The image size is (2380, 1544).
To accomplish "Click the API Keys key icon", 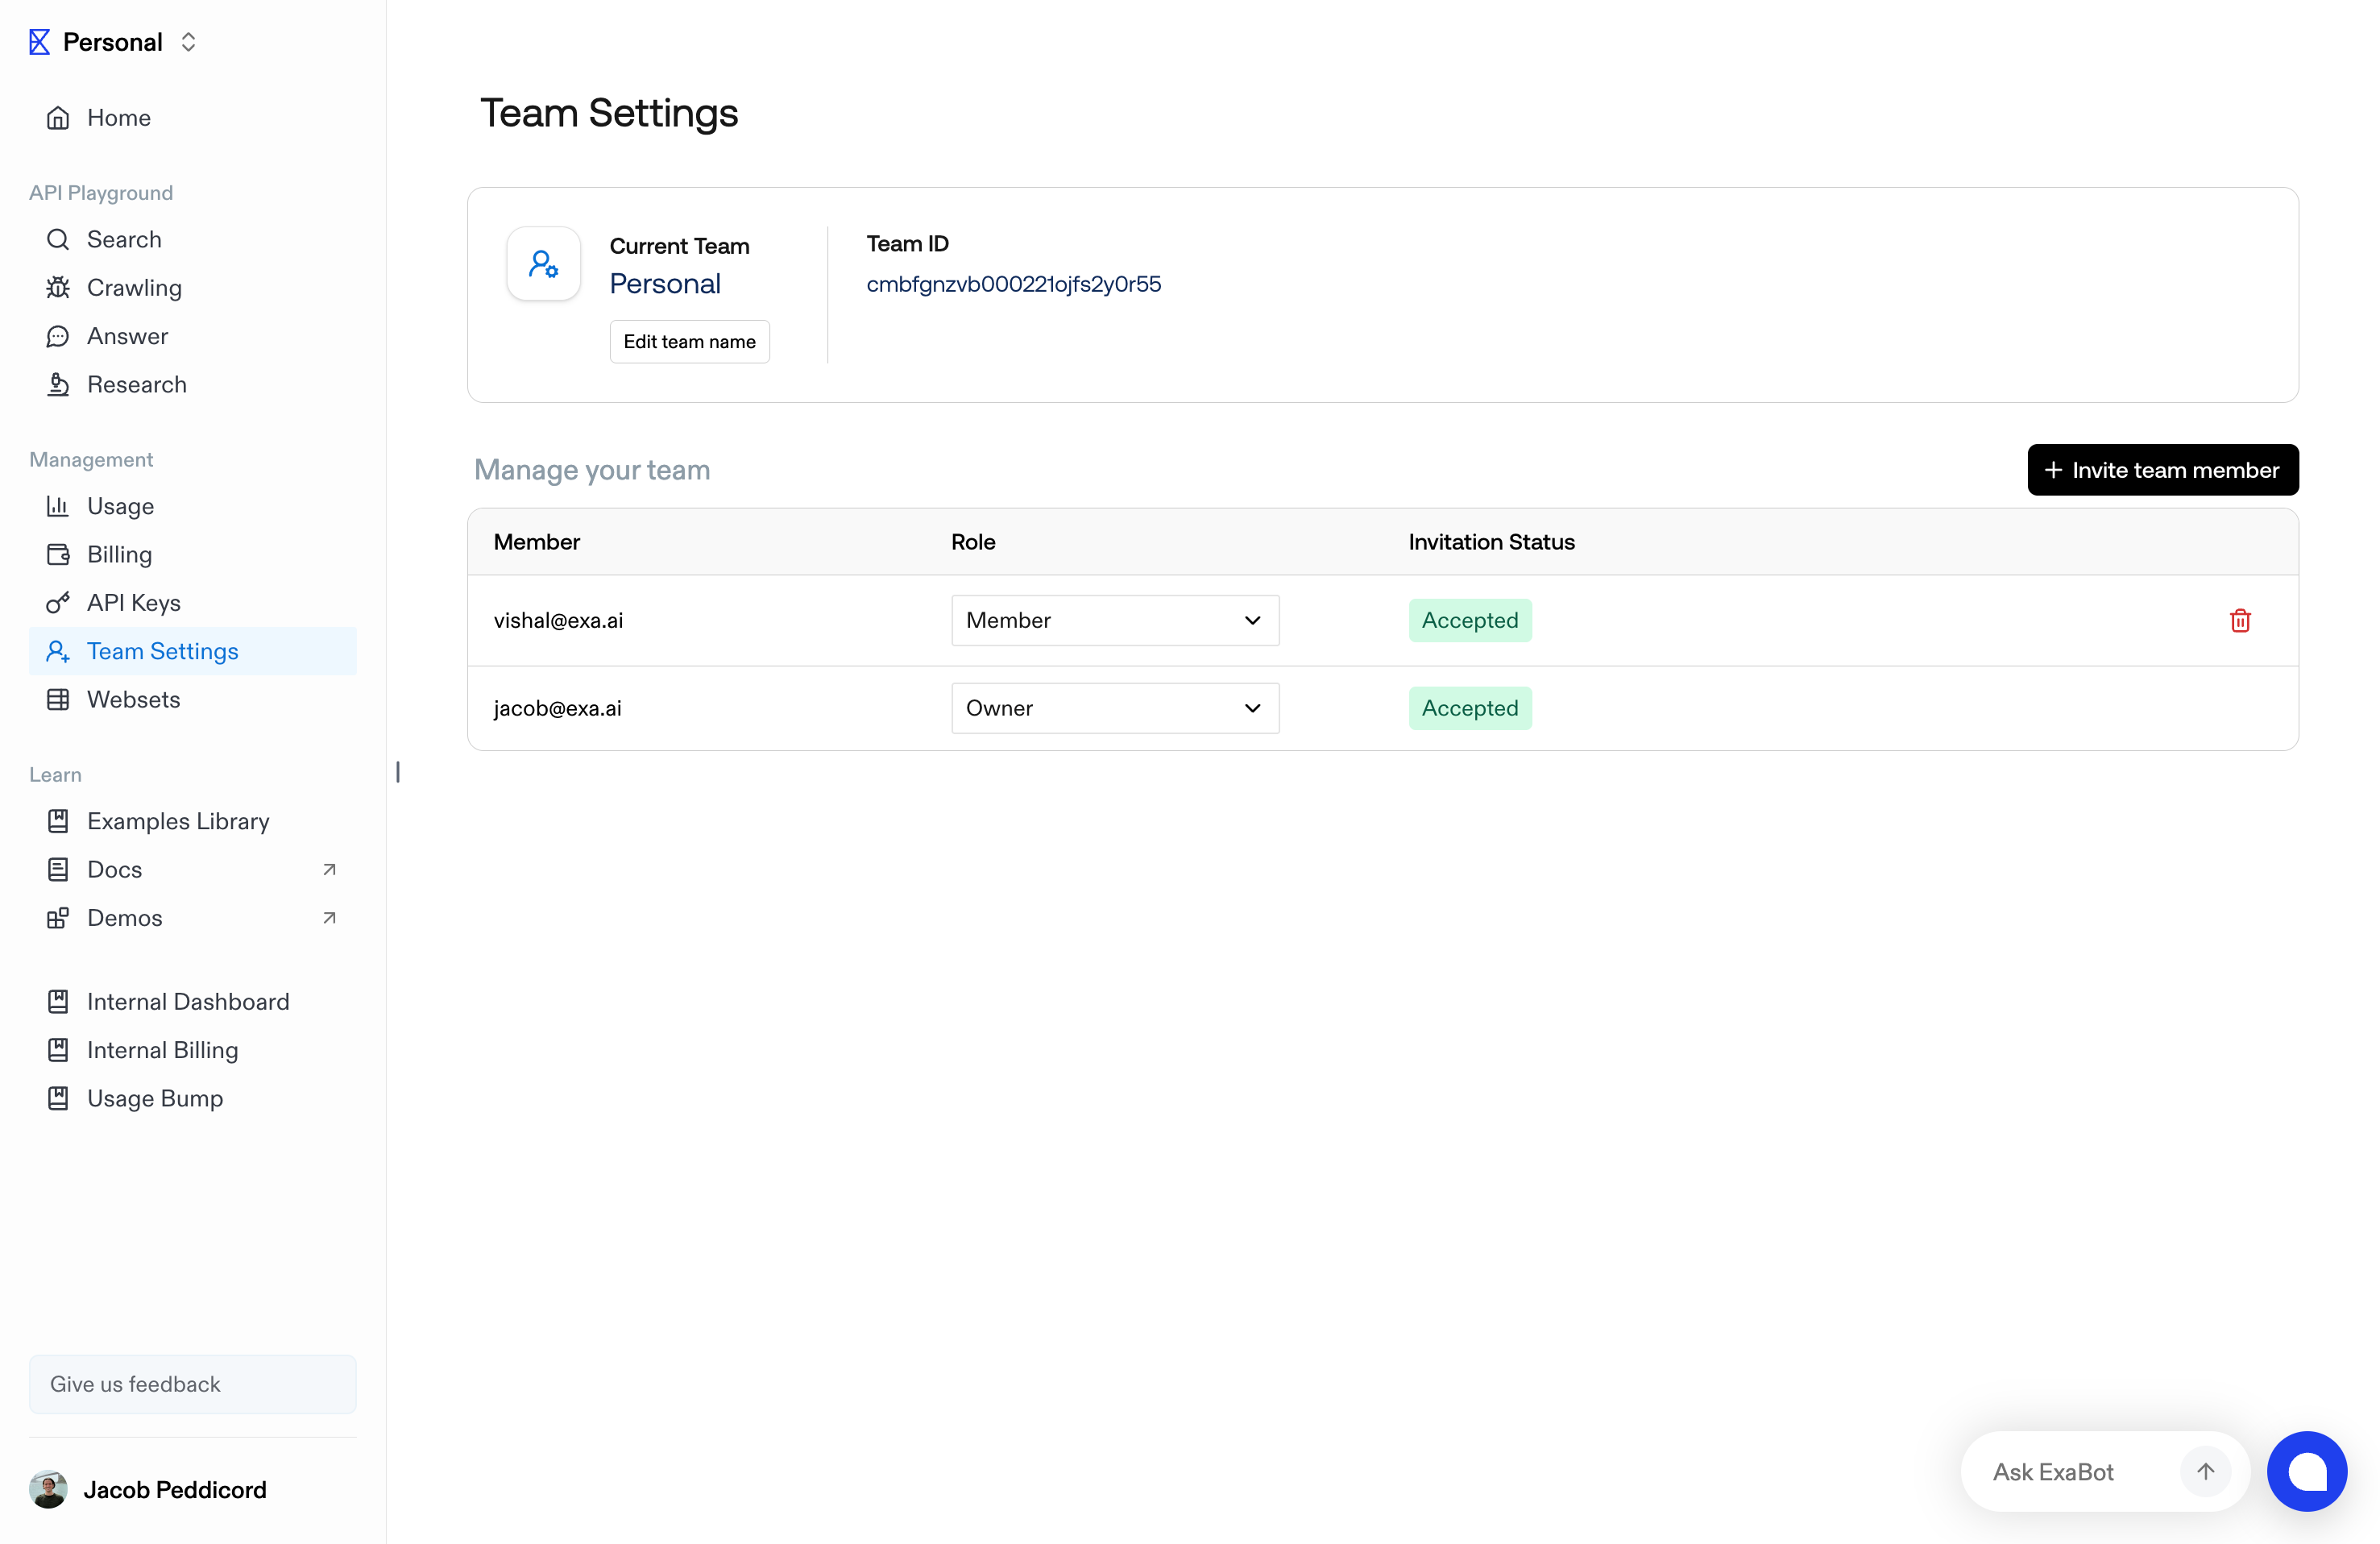I will 58,603.
